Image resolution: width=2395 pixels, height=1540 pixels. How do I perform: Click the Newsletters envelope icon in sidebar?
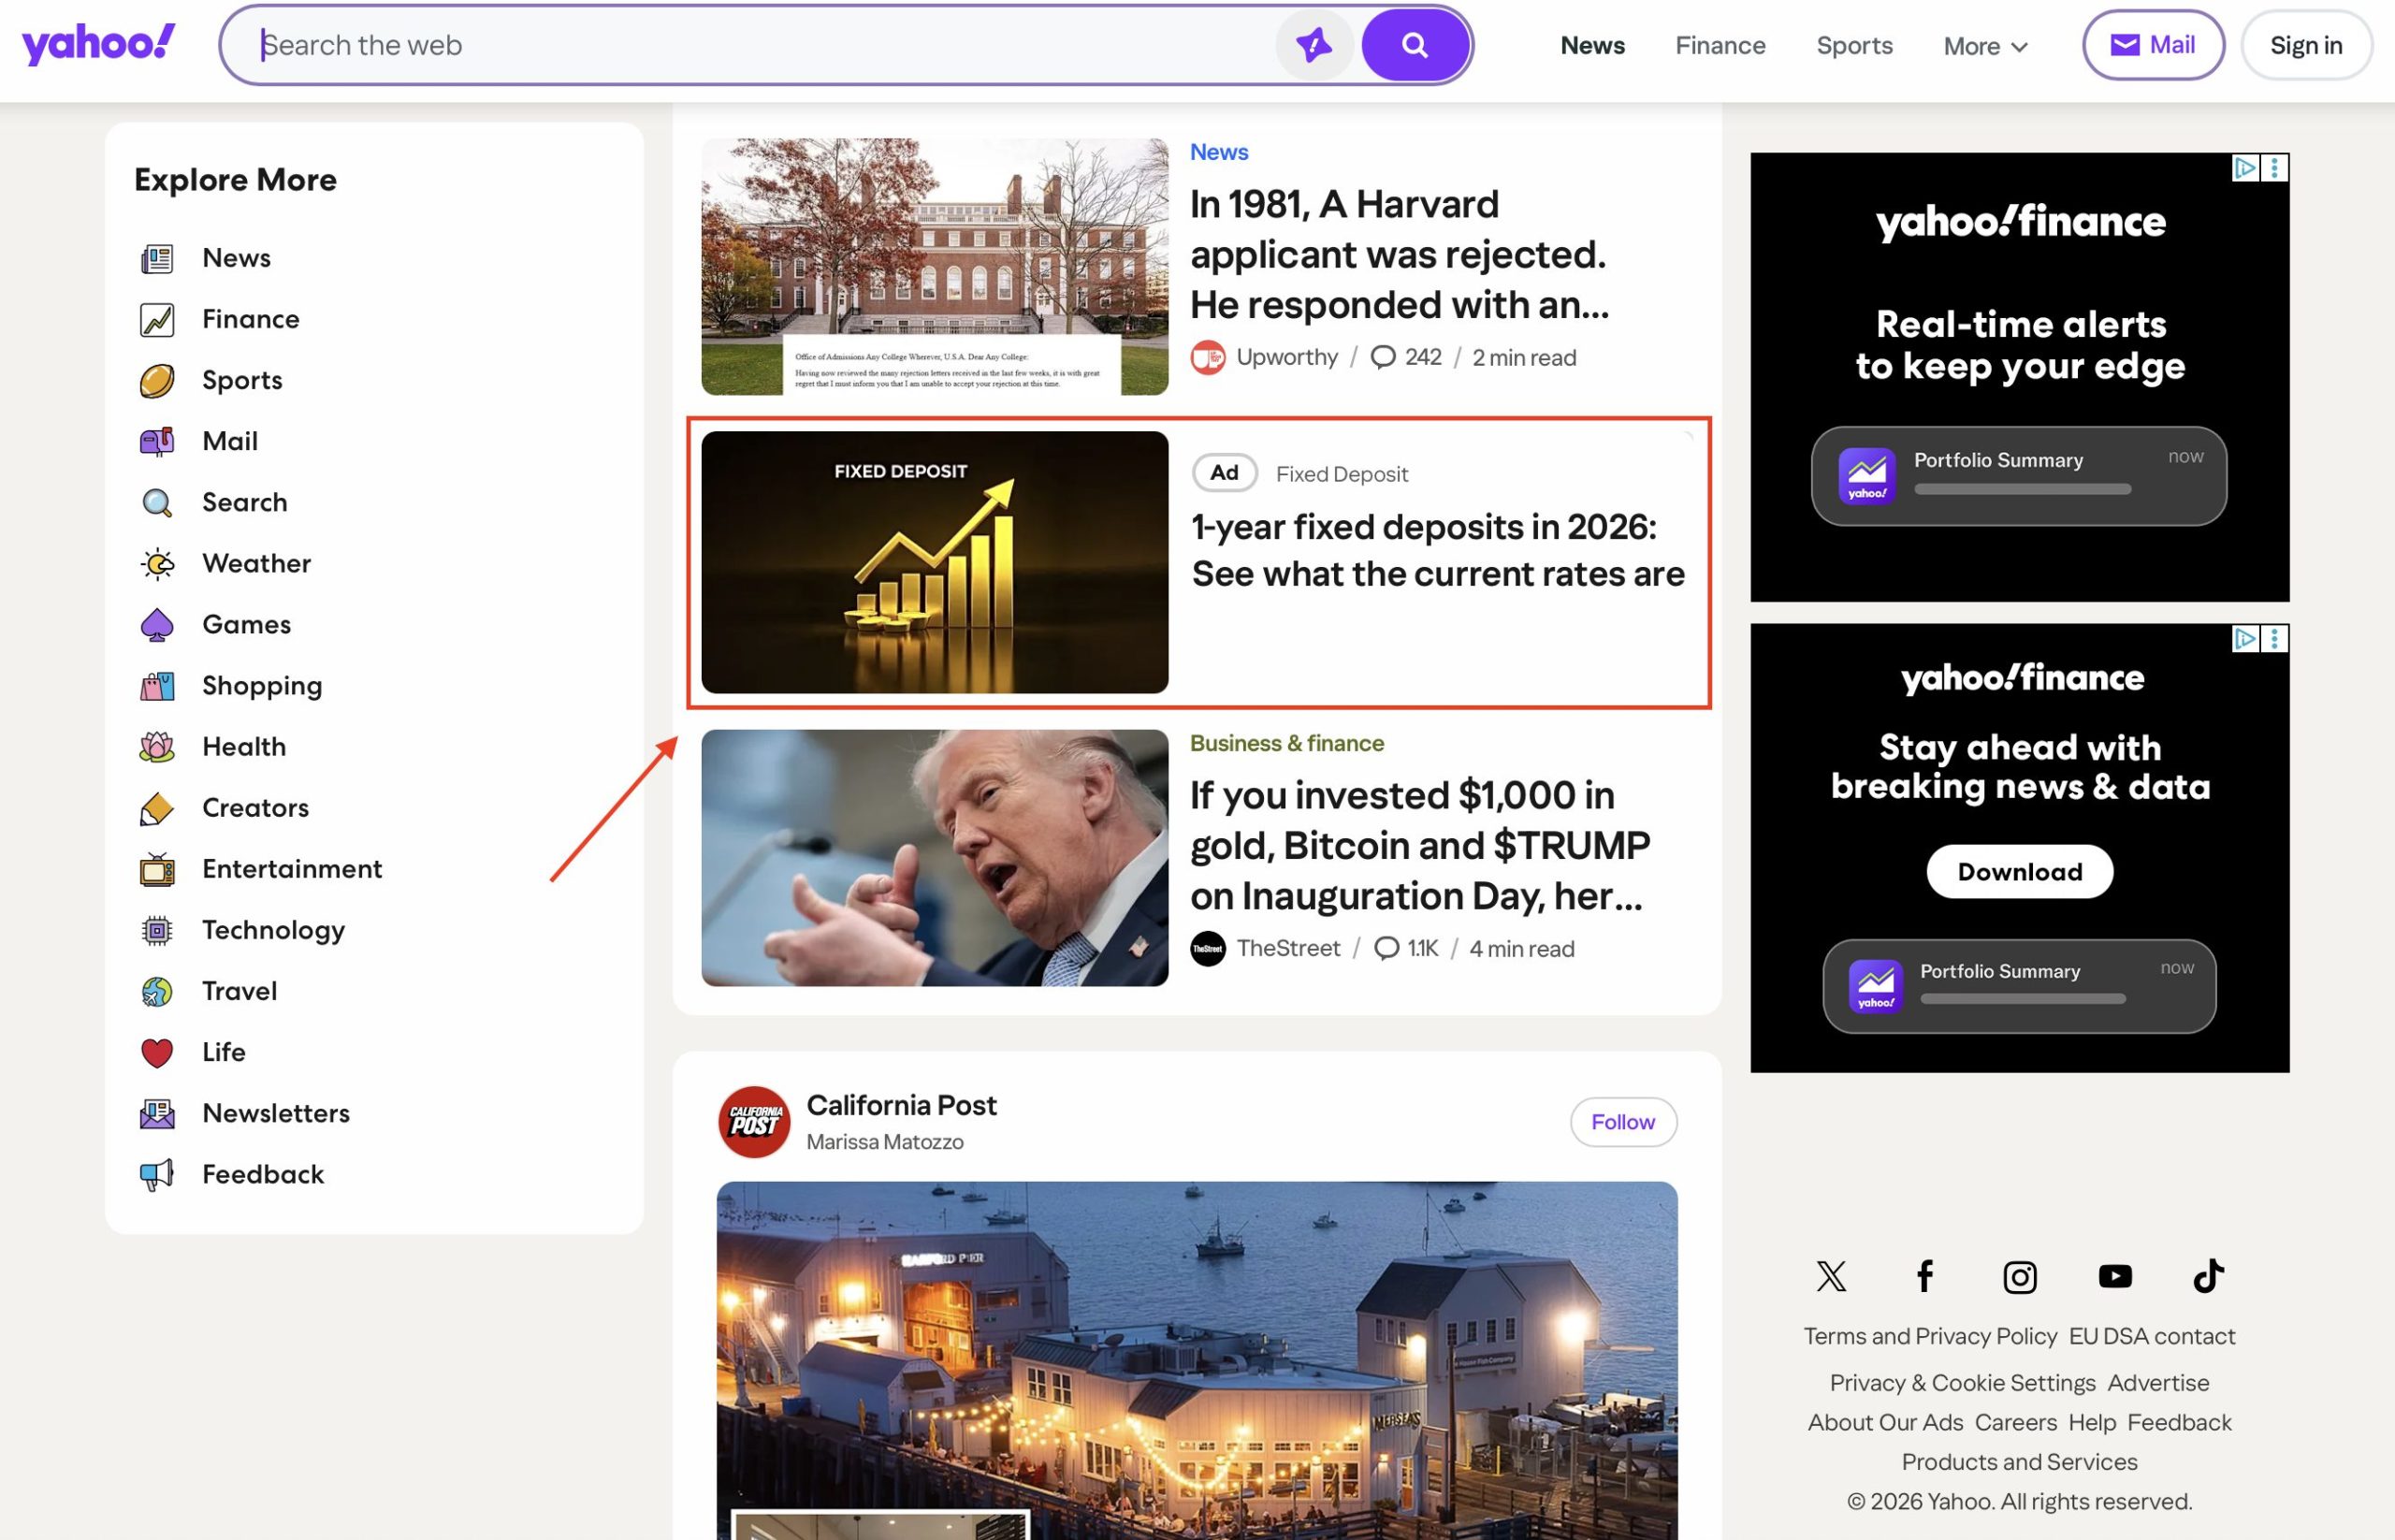(157, 1114)
